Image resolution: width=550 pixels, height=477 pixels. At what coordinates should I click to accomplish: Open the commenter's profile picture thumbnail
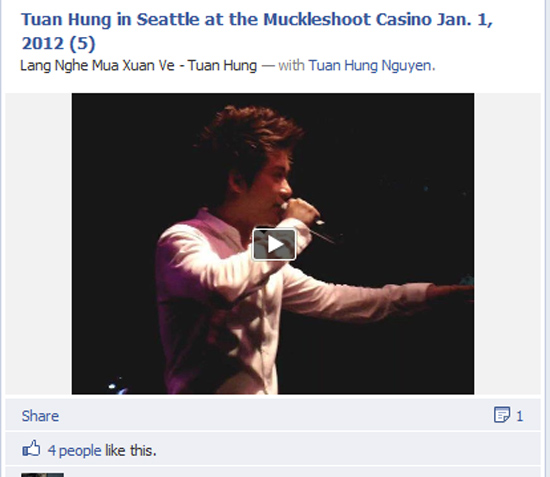(42, 475)
